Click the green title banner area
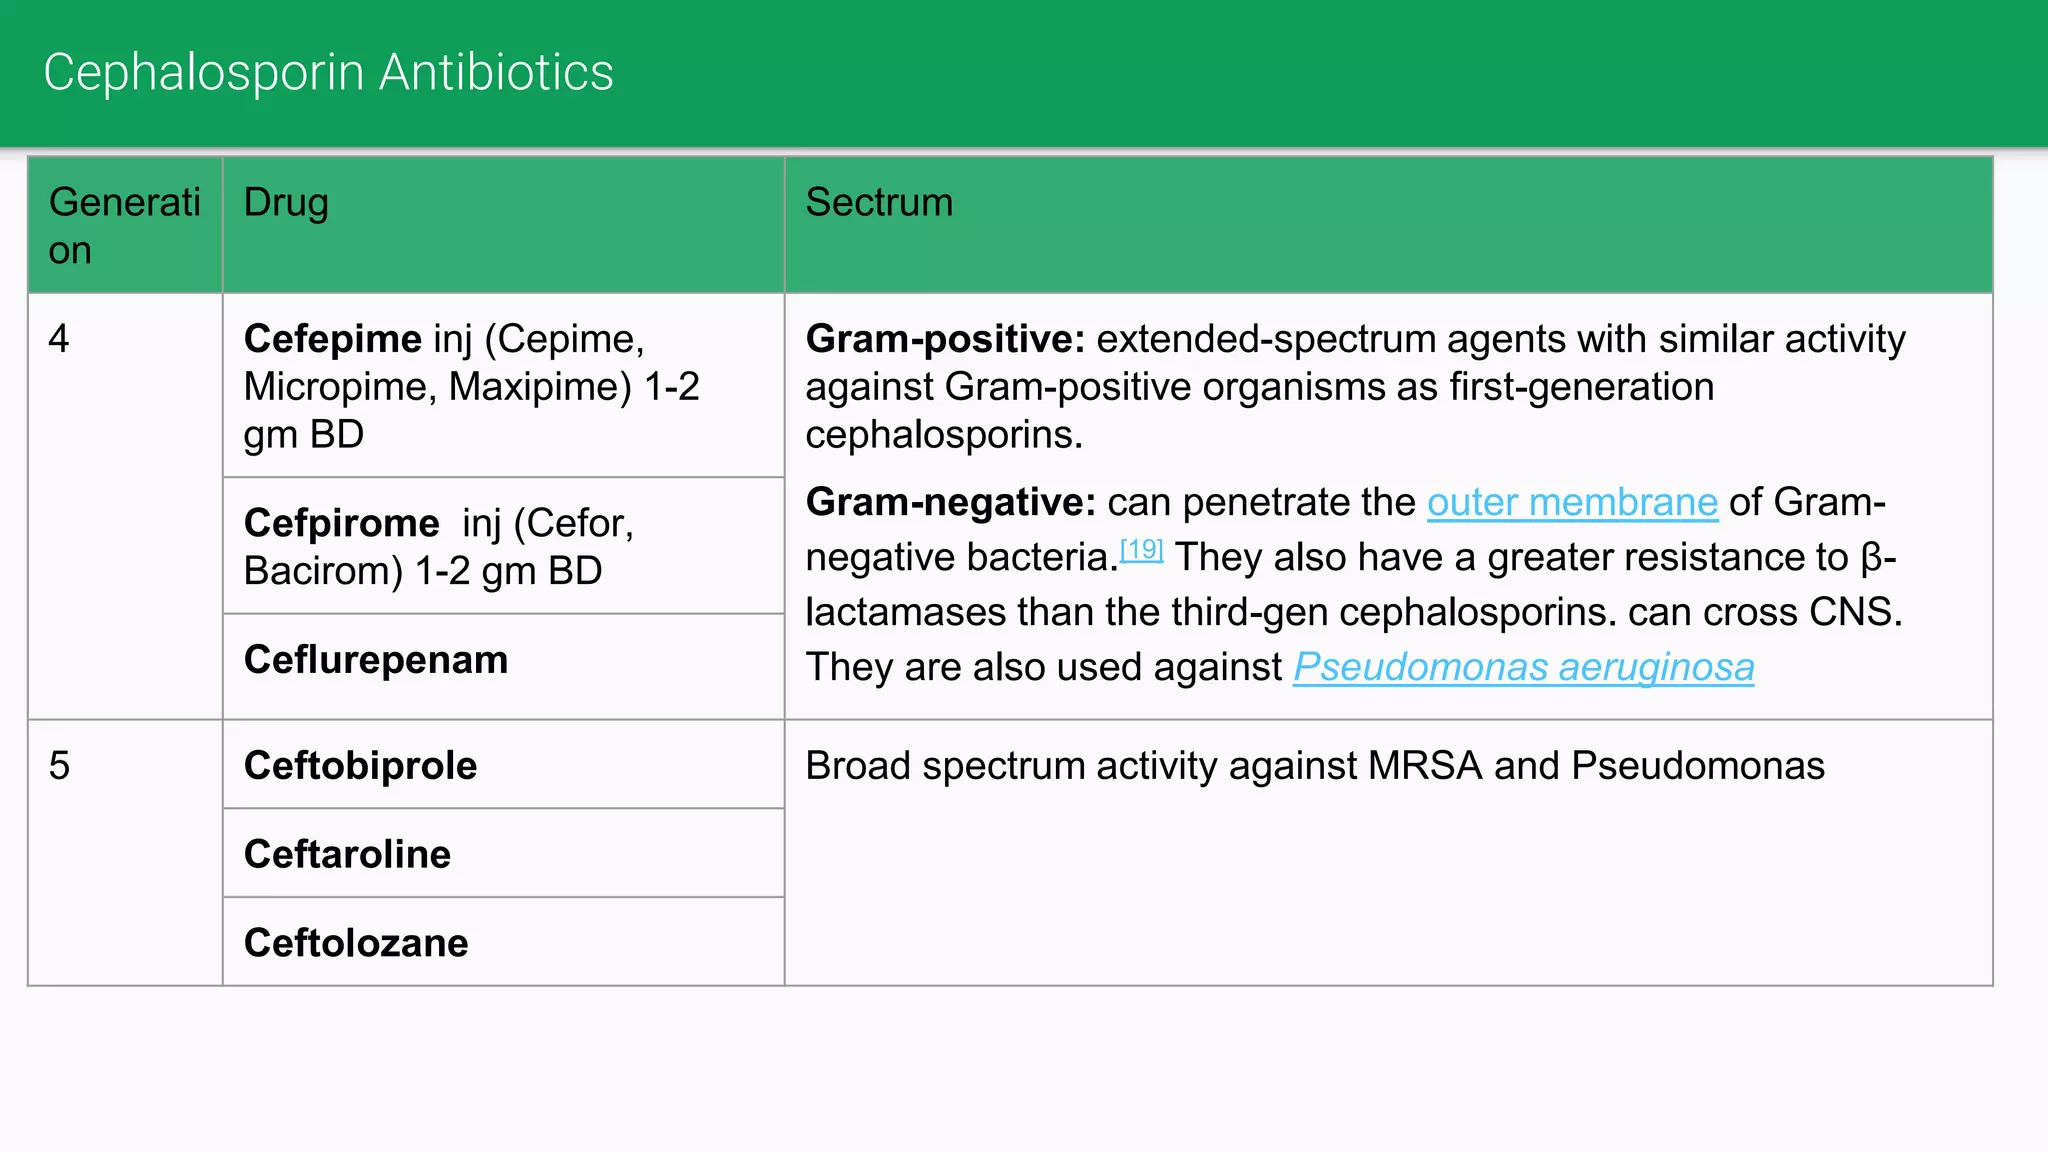2048x1152 pixels. 1300,73
